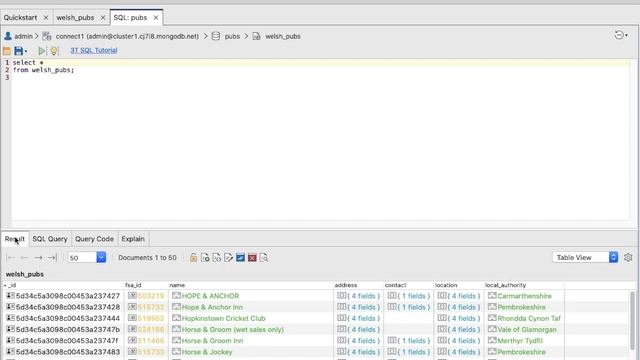Click the edit document pencil icon
Viewport: 640px width, 360px height.
229,258
